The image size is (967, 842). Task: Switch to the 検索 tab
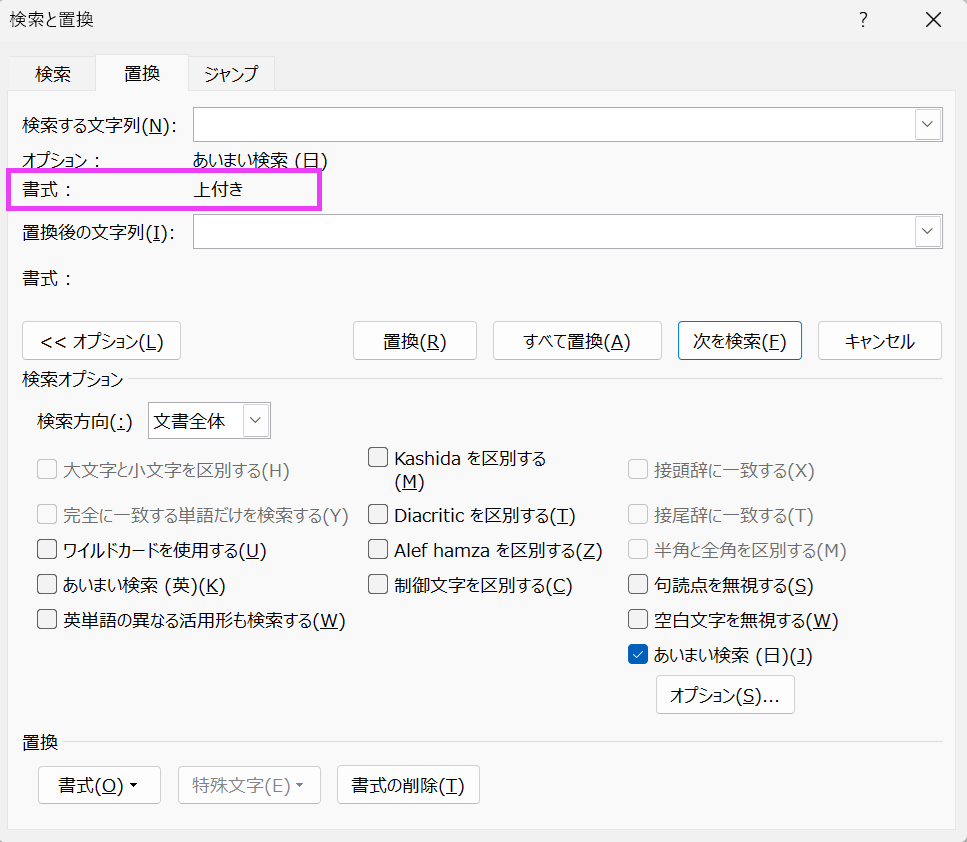(x=53, y=74)
